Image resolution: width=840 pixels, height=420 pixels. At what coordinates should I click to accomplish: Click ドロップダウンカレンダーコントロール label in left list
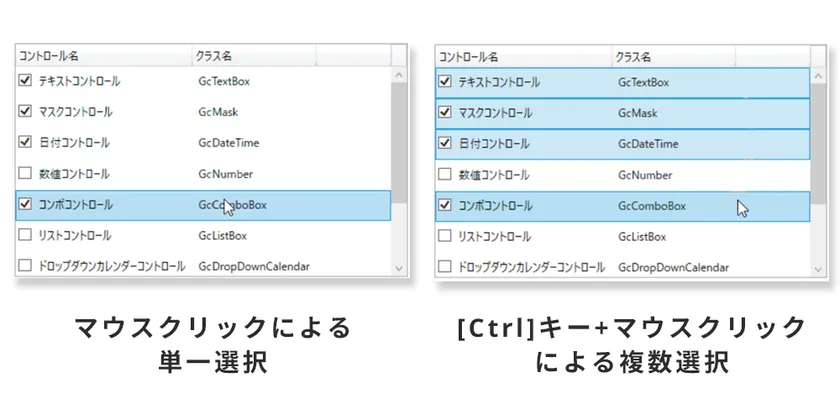pyautogui.click(x=112, y=266)
